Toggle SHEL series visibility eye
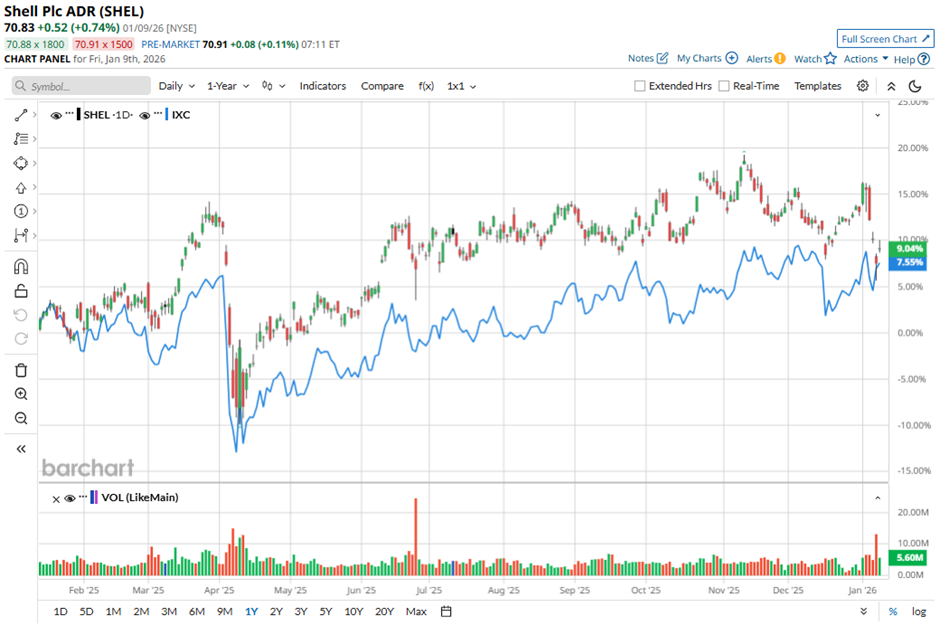Image resolution: width=940 pixels, height=626 pixels. click(56, 115)
